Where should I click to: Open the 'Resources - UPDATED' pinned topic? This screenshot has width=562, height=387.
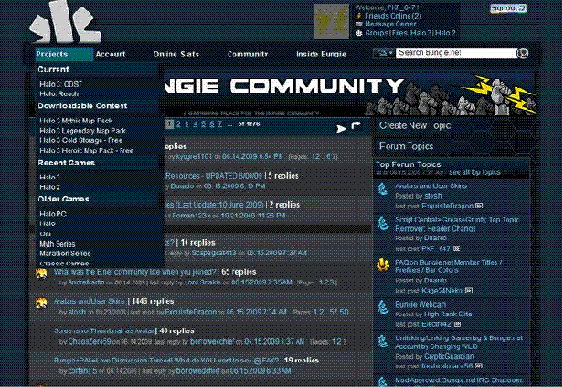213,176
